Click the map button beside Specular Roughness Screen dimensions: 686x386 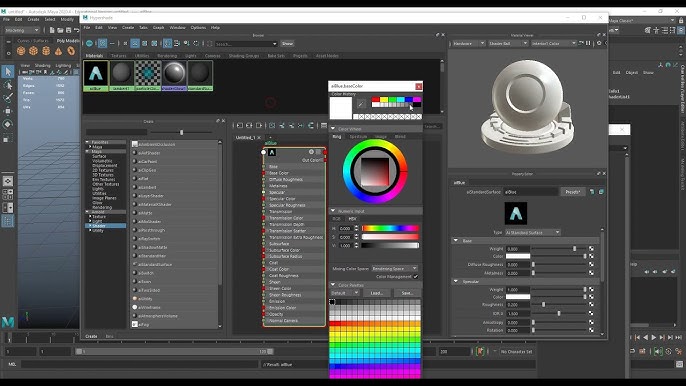(x=591, y=305)
